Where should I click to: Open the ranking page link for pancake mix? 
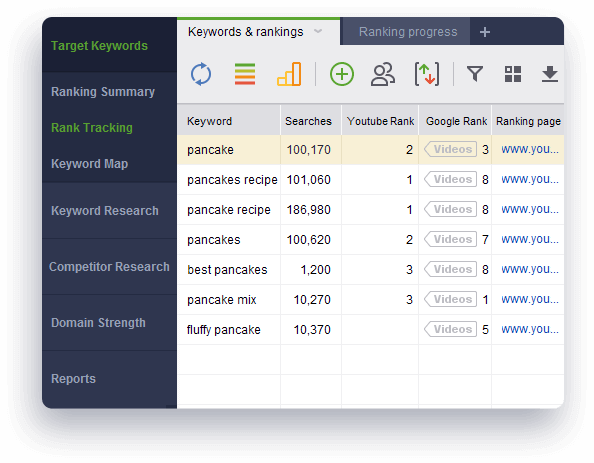click(530, 299)
